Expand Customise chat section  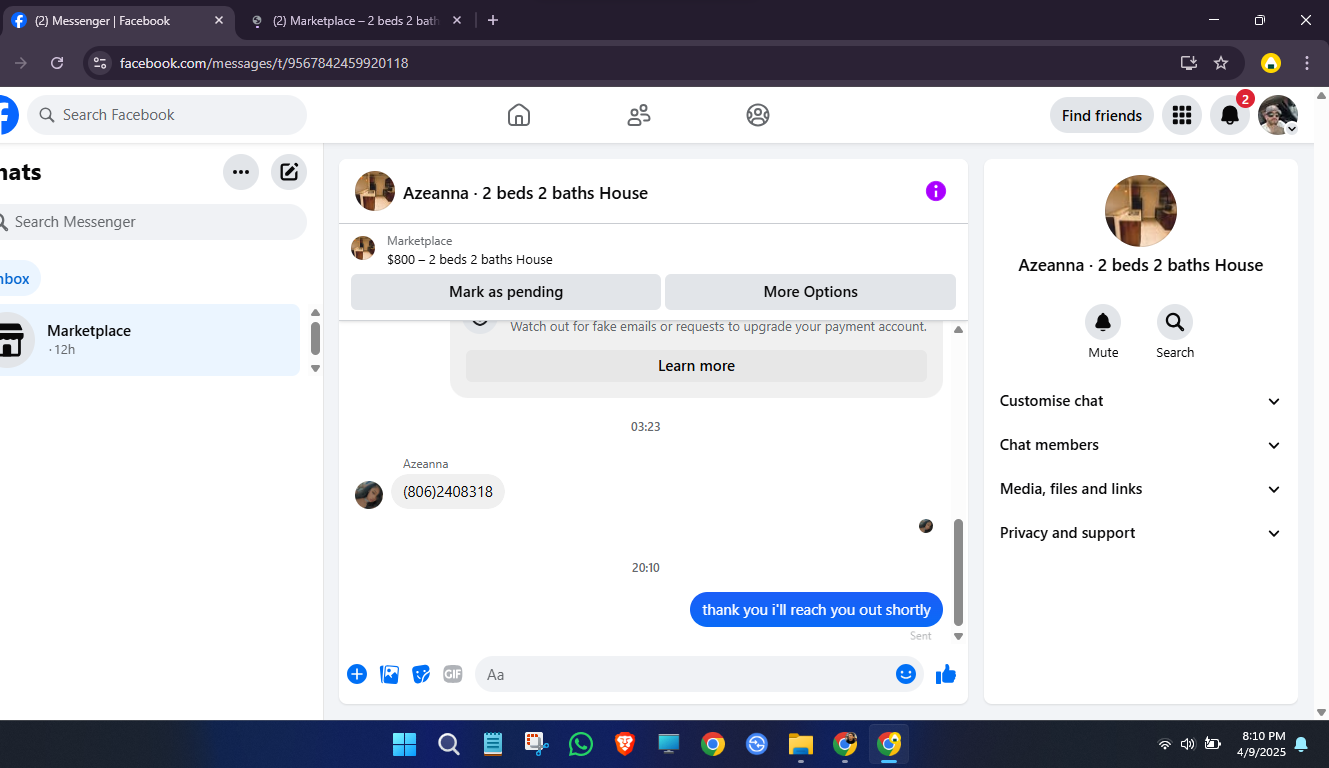1140,401
